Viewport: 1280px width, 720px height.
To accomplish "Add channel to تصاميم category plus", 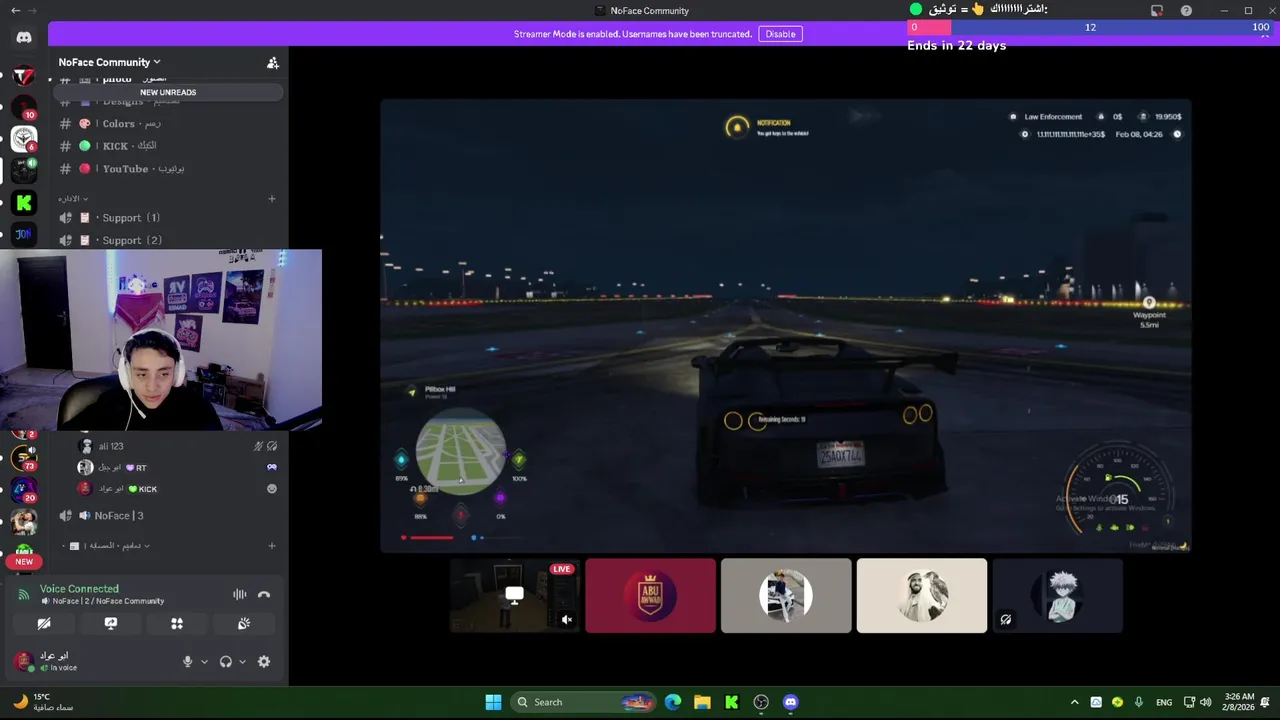I will click(x=272, y=546).
